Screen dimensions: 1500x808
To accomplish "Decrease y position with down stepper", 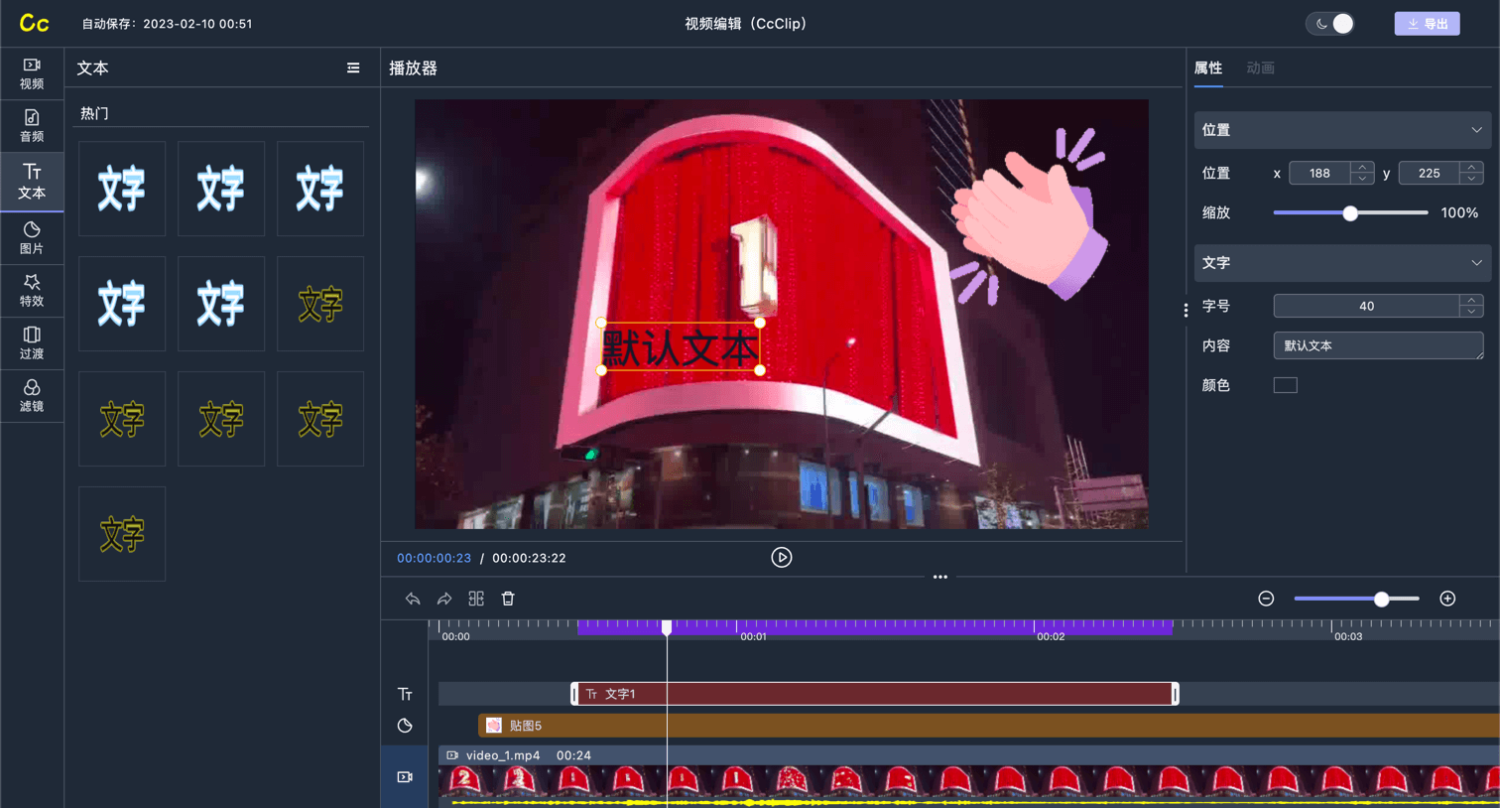I will coord(1471,179).
